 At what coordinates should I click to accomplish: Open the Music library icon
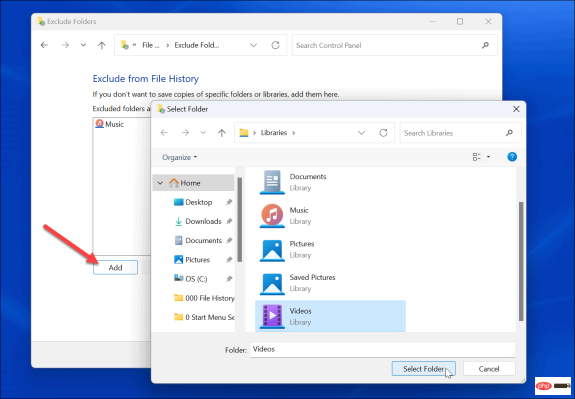(272, 216)
